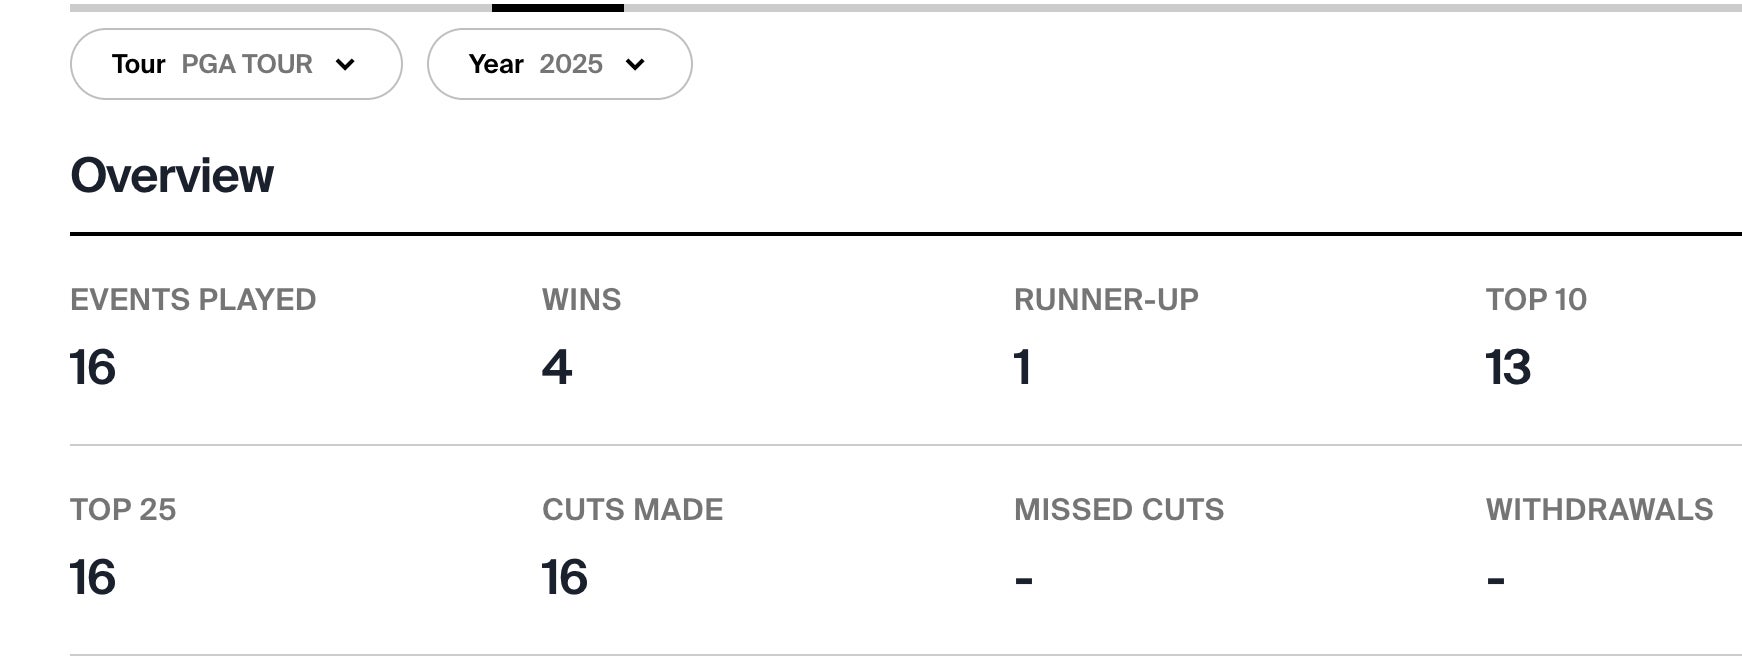Click the CUTS MADE stat label

pos(632,510)
